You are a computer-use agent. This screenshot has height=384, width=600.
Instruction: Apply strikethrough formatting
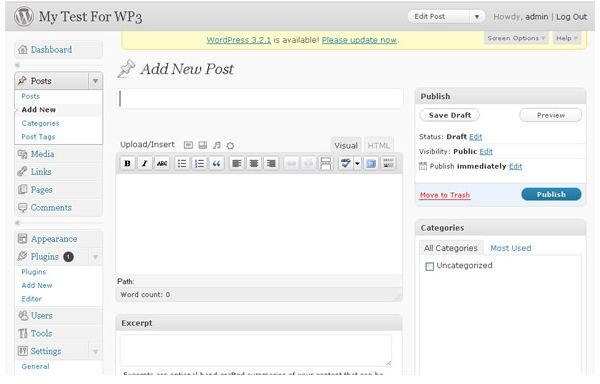(x=162, y=163)
